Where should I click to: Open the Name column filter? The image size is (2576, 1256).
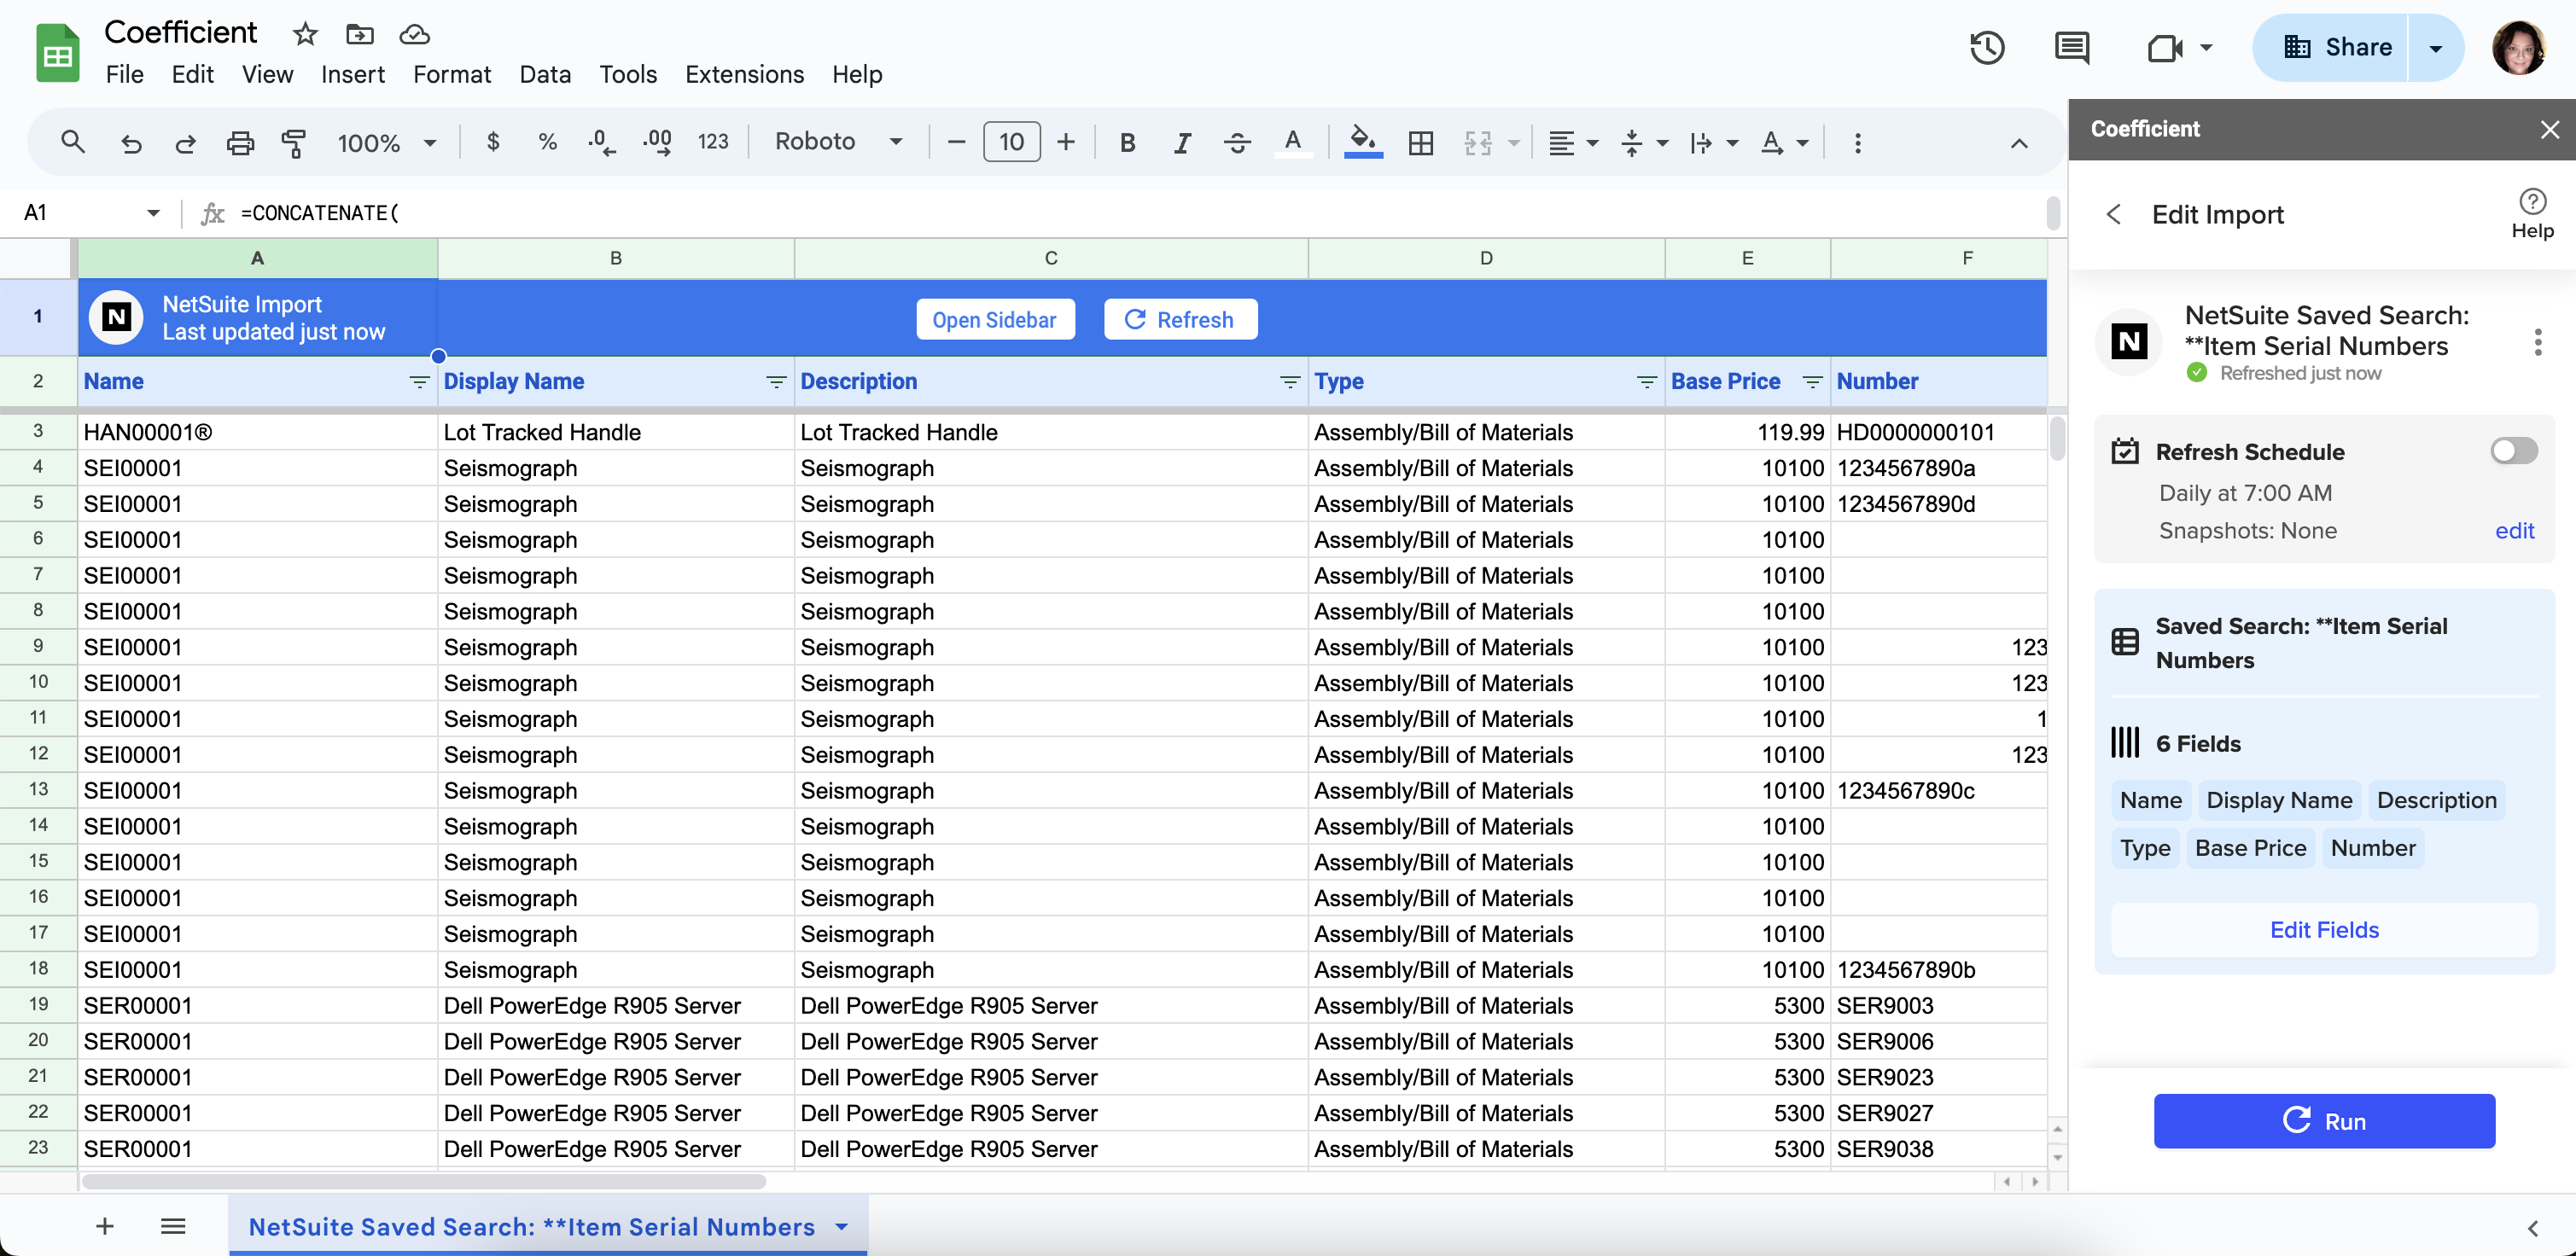(x=419, y=381)
